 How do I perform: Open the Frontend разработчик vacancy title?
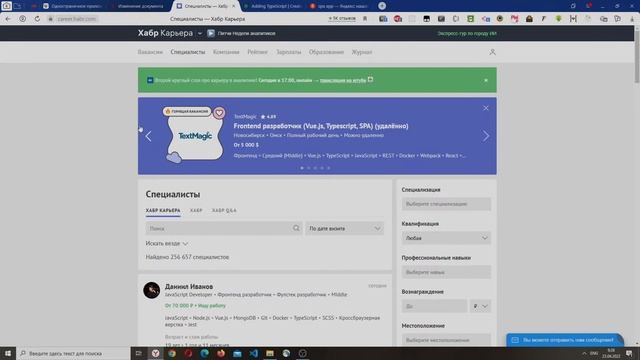[x=321, y=126]
